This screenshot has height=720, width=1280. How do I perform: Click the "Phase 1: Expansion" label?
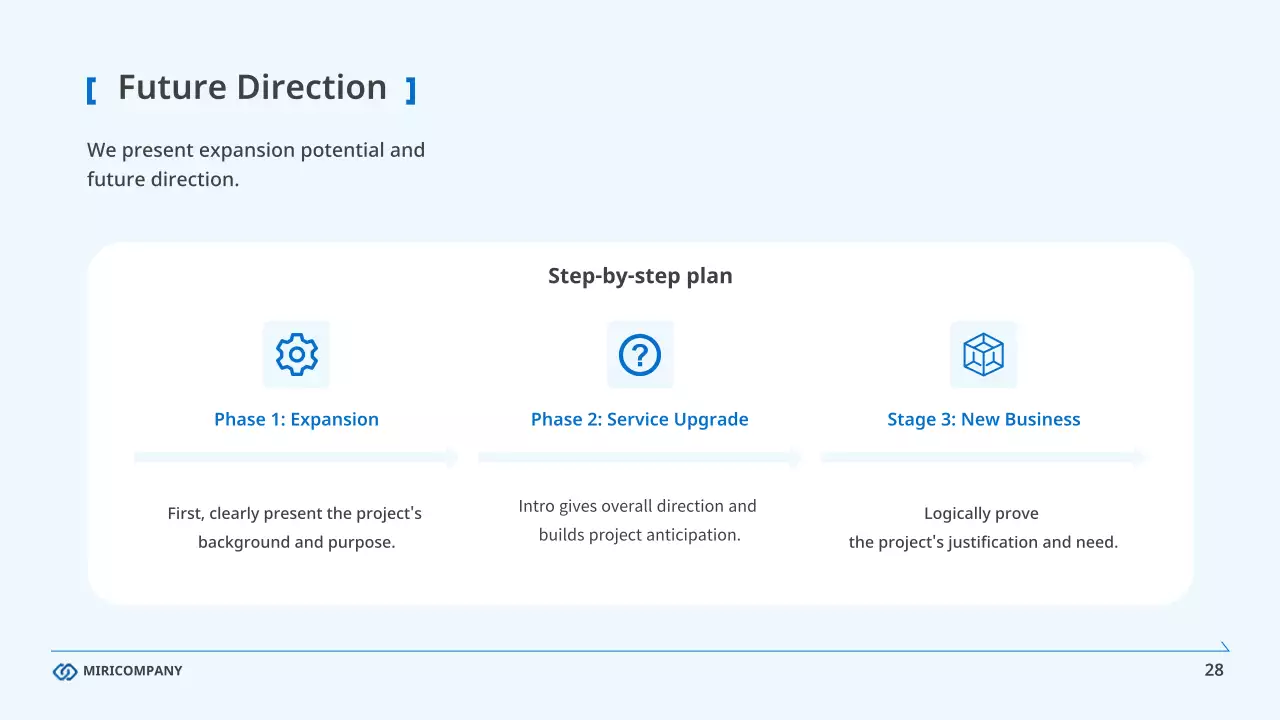pyautogui.click(x=296, y=420)
